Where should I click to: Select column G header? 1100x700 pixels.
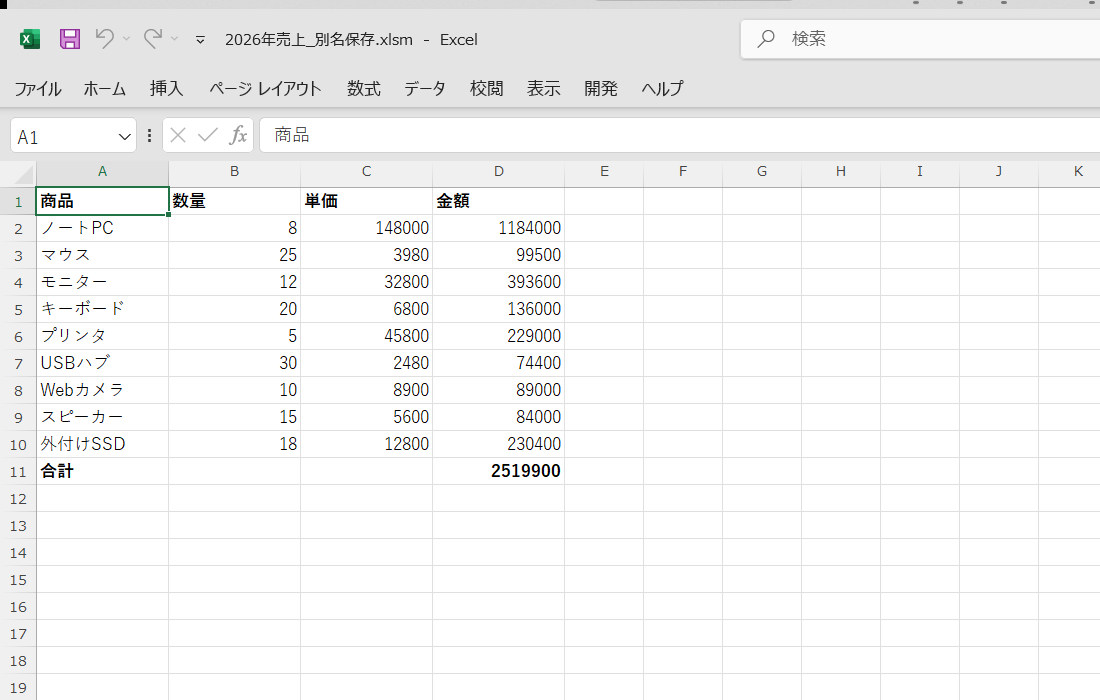point(762,172)
